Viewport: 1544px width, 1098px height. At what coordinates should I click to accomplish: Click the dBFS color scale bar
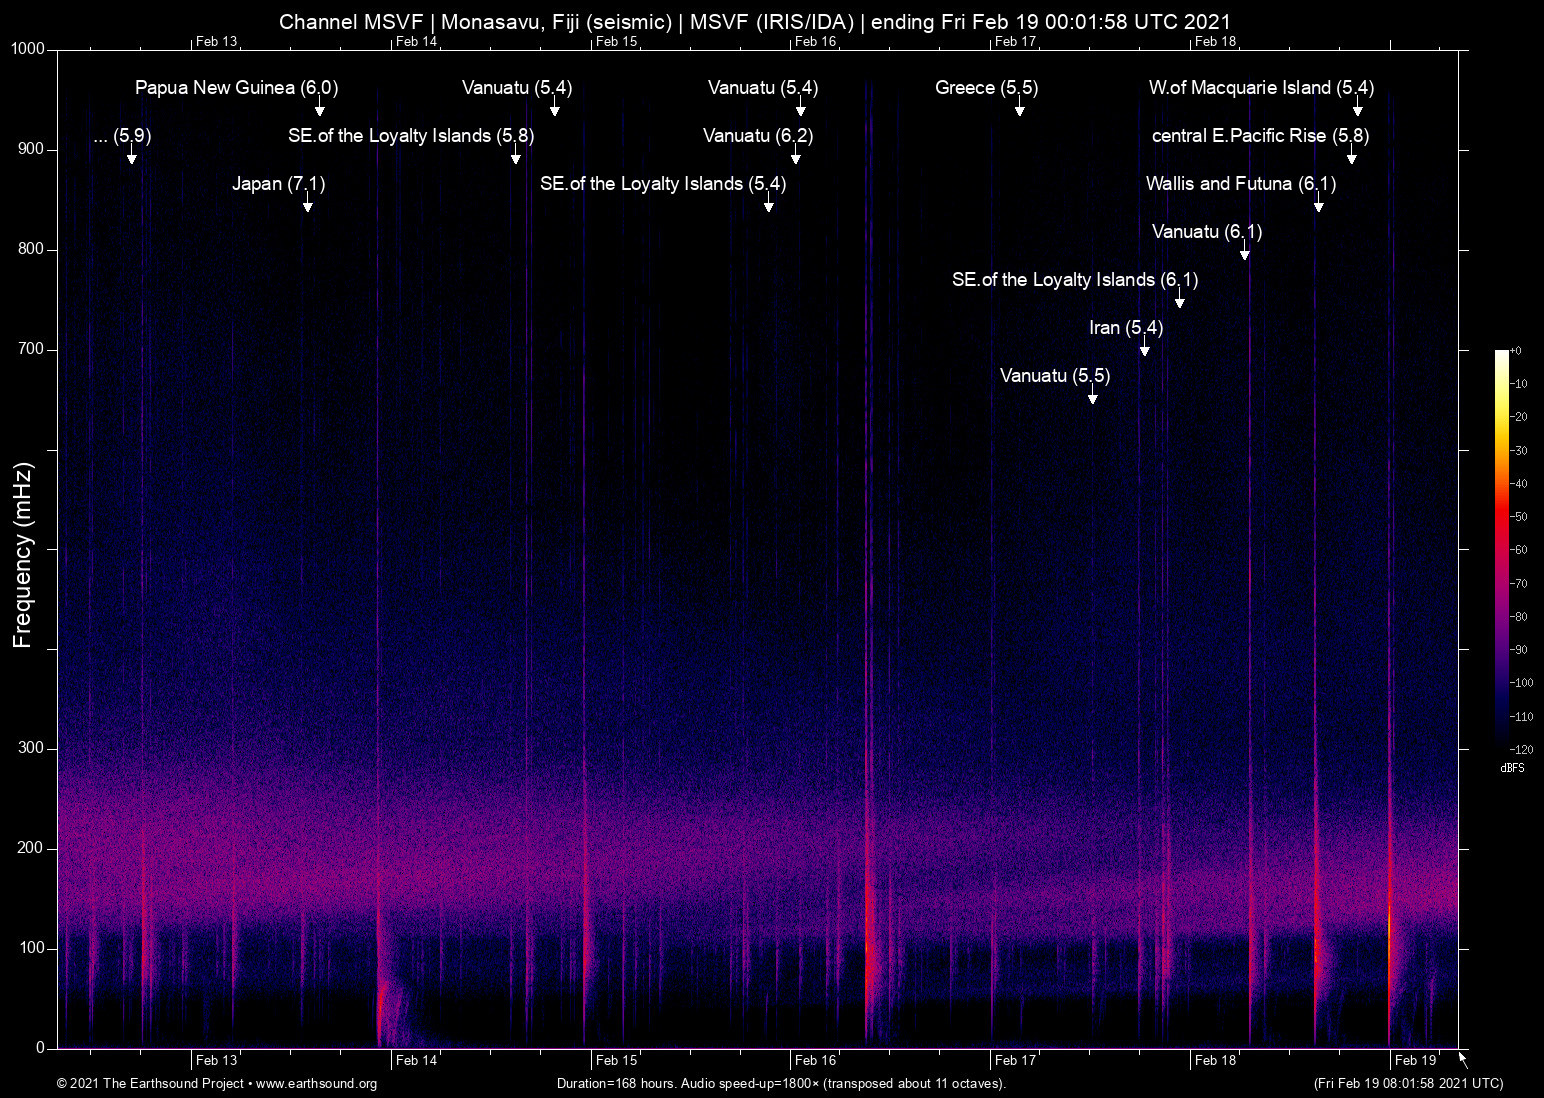click(x=1501, y=550)
